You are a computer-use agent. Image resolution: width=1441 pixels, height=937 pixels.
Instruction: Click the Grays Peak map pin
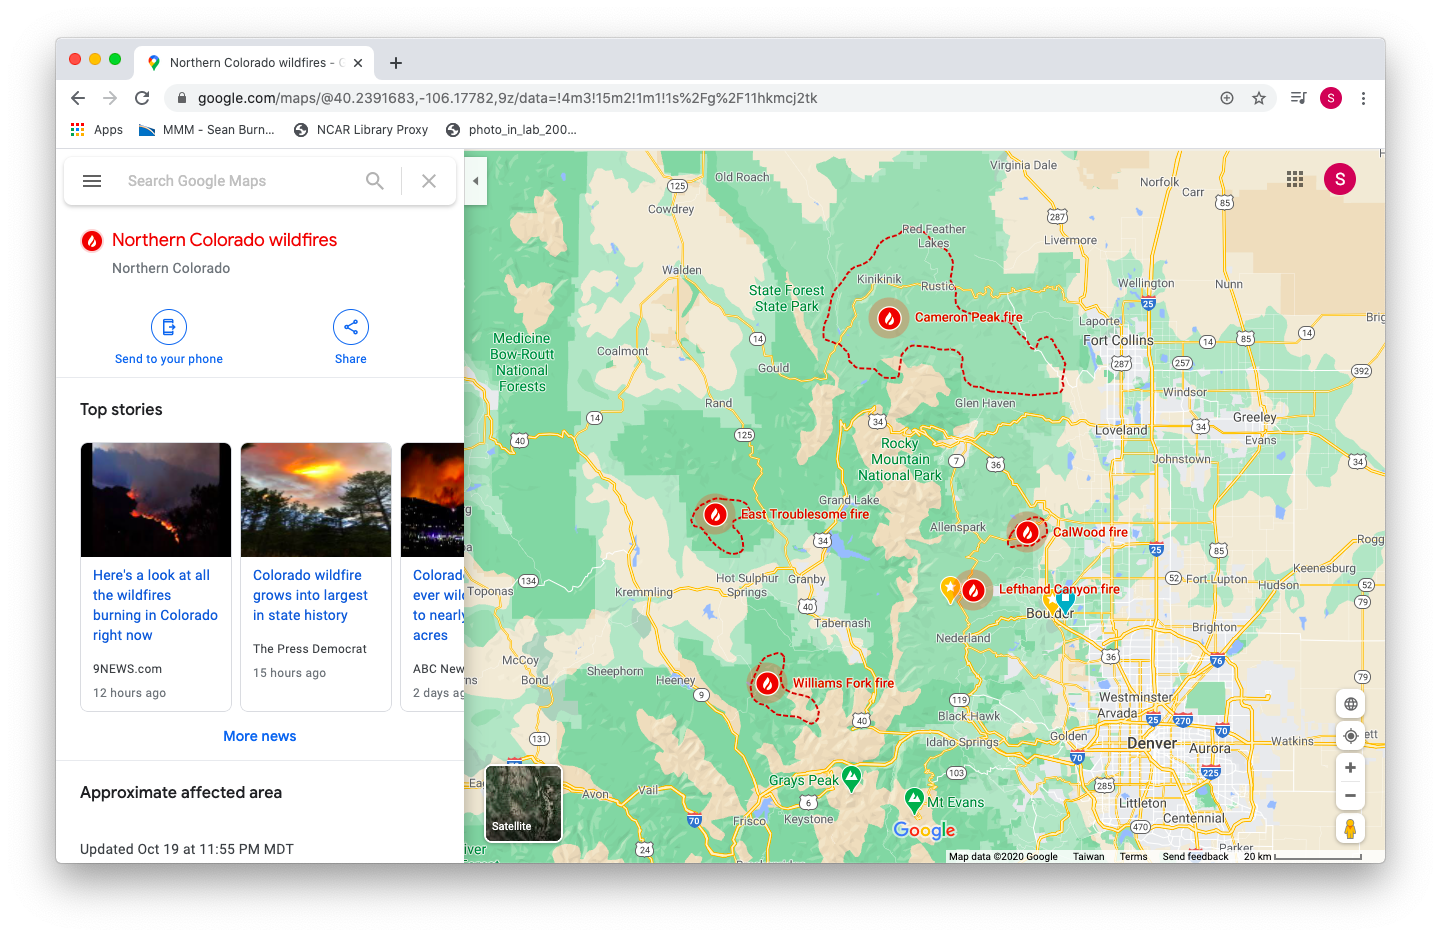pos(851,778)
